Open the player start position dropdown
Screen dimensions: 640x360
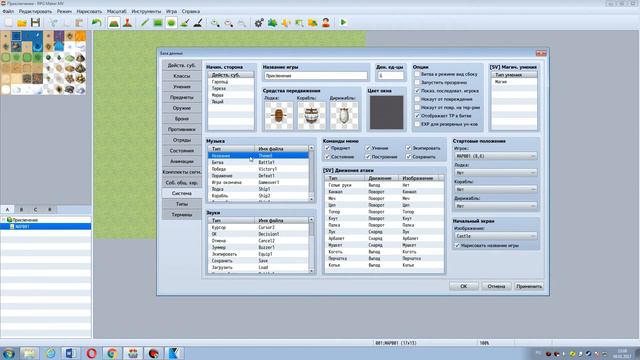coord(496,156)
